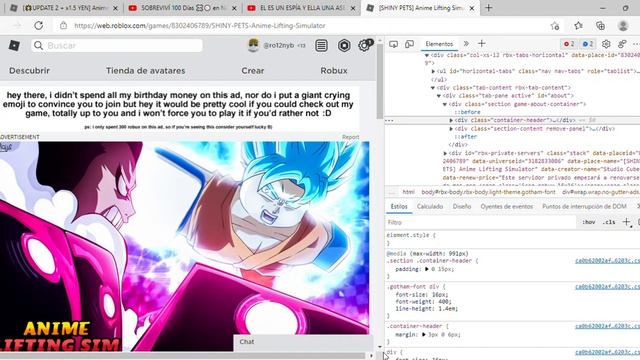Open the browser Collections icon
The width and height of the screenshot is (640, 360).
coord(600,26)
